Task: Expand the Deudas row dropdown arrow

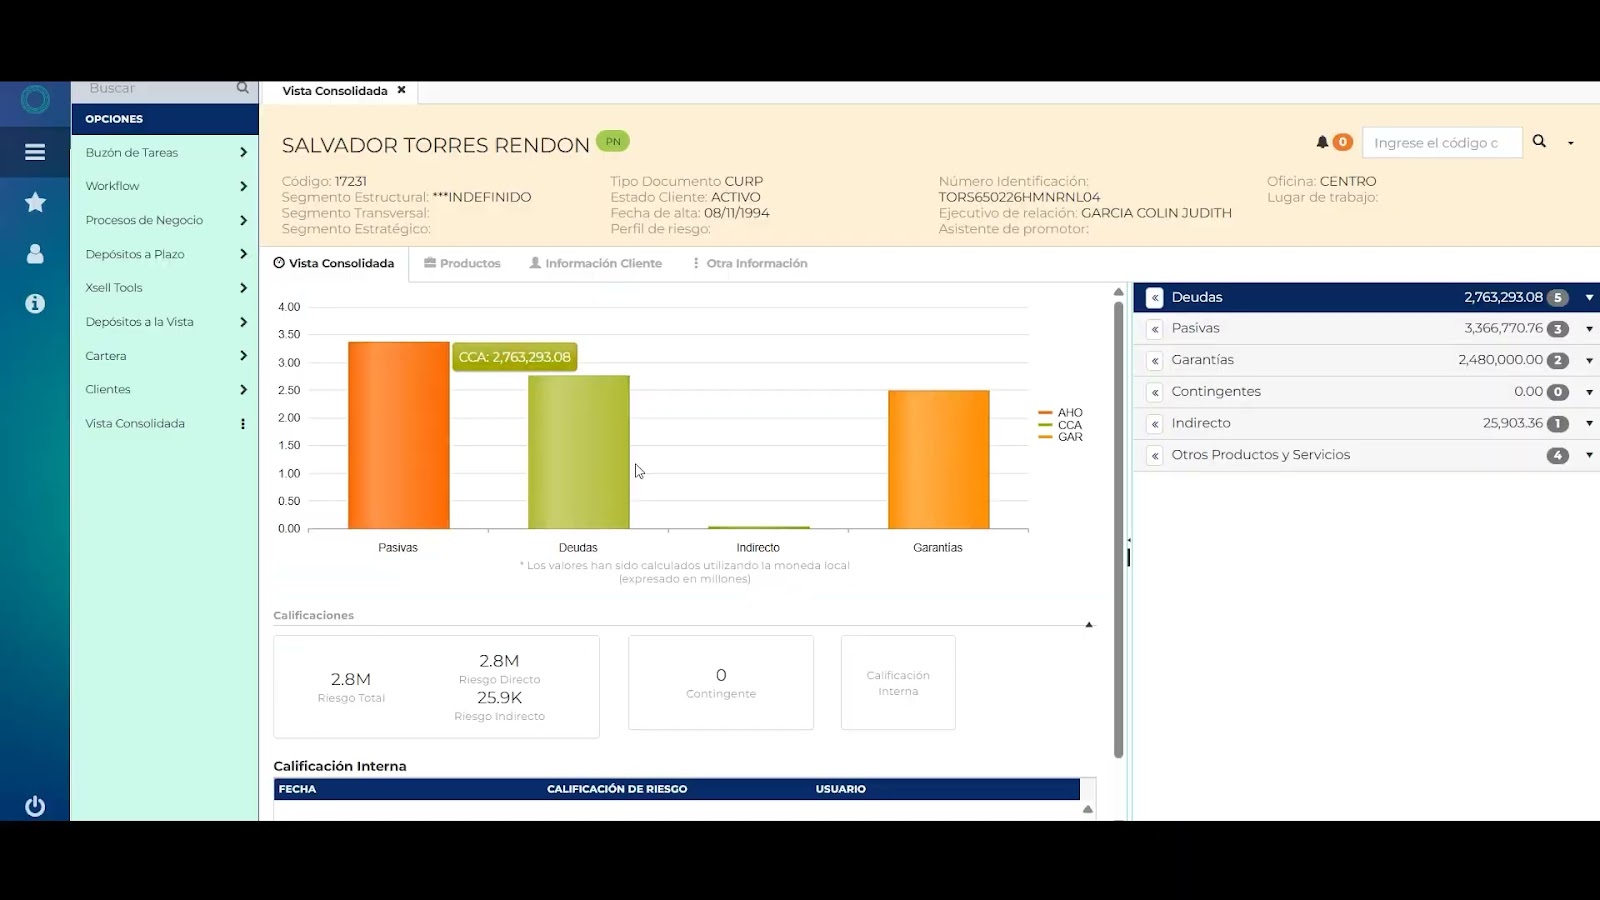Action: tap(1589, 297)
